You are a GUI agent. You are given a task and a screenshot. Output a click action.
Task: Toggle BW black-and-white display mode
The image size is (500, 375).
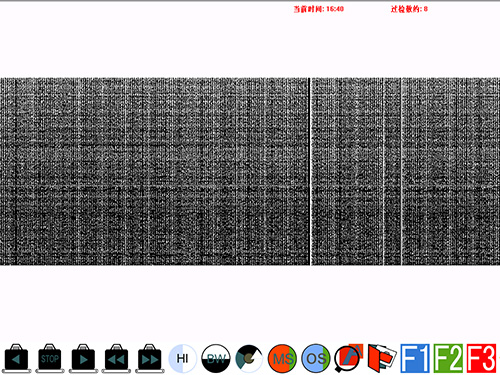(216, 358)
